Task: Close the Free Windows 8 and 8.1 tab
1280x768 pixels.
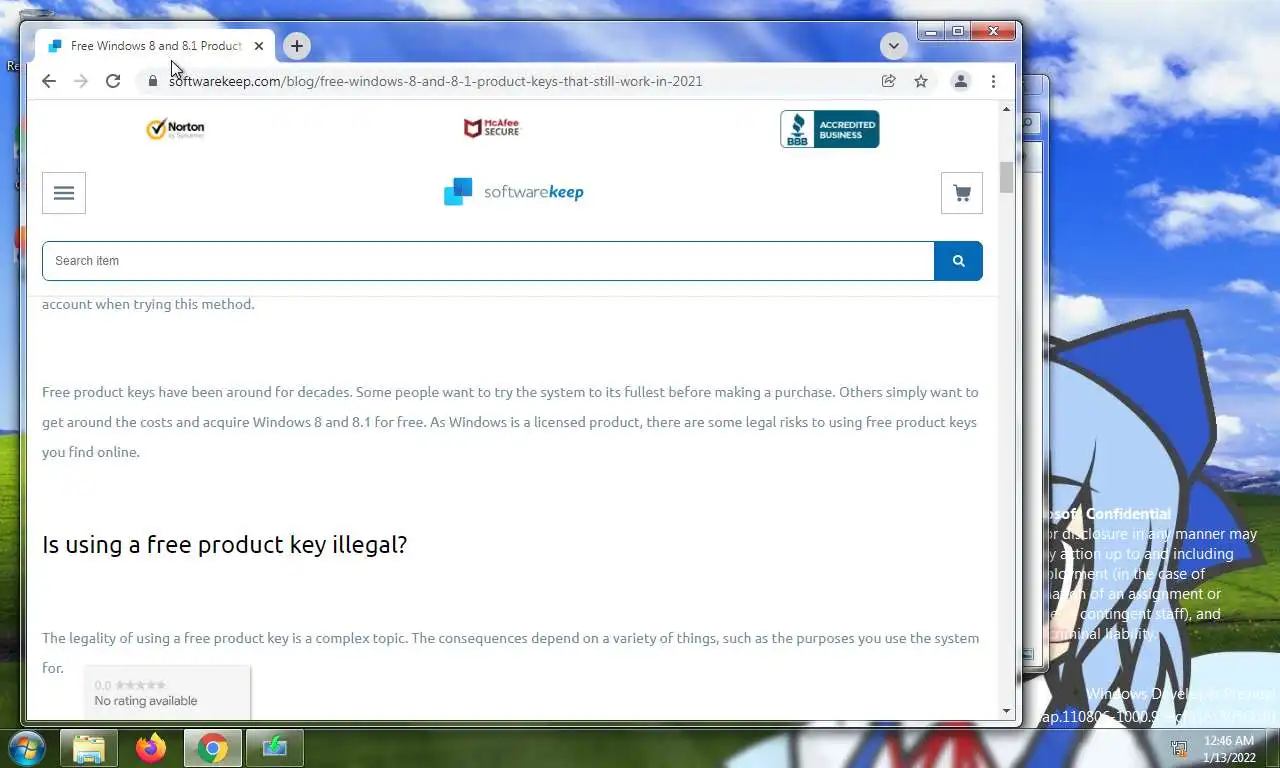Action: pos(259,46)
